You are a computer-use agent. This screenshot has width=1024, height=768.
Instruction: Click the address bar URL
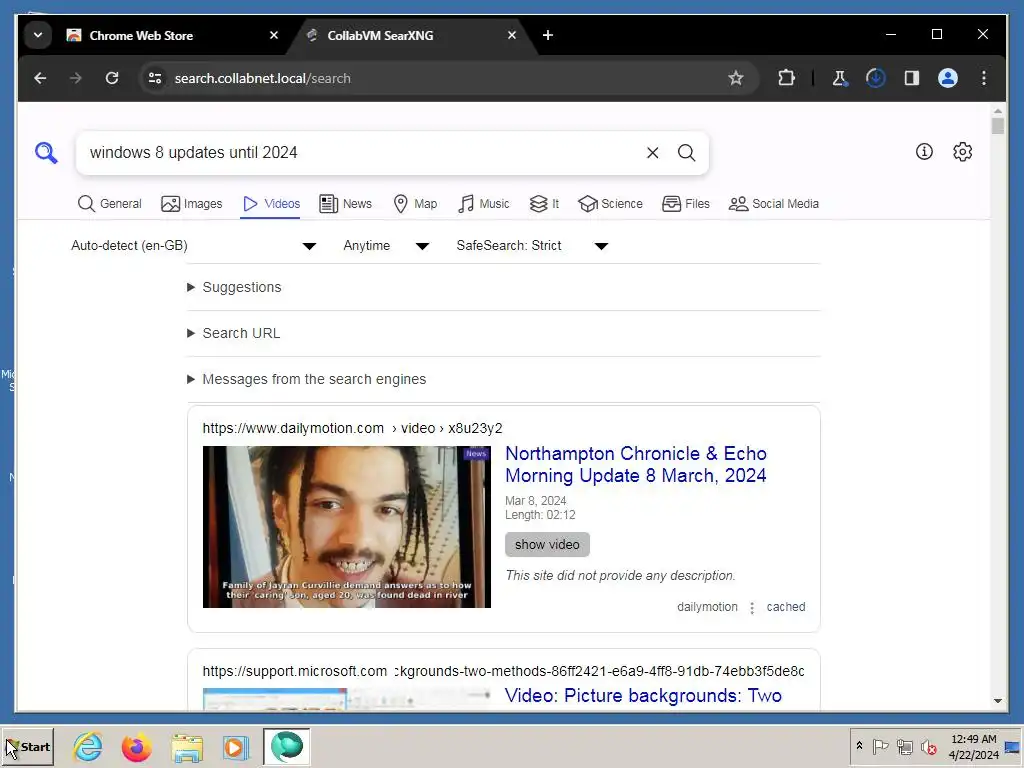point(263,78)
